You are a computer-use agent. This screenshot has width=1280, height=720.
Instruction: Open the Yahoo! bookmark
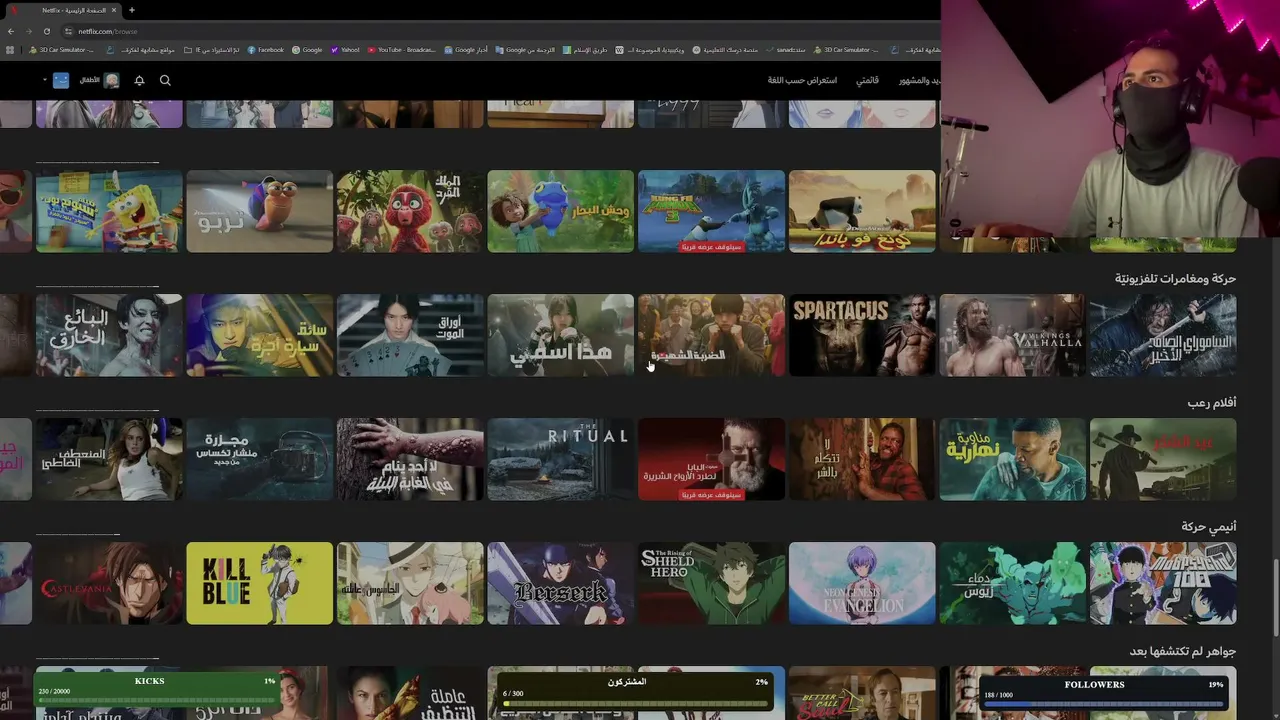click(x=345, y=50)
